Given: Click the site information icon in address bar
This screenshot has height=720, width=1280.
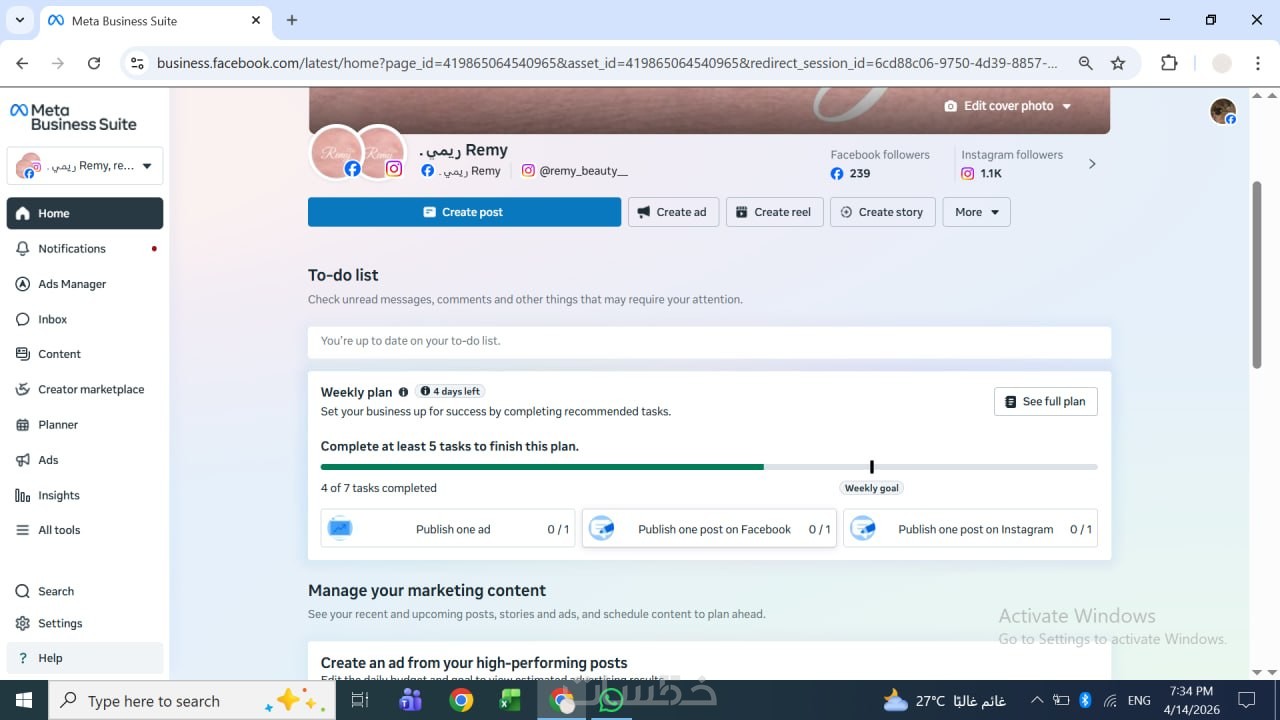Looking at the screenshot, I should pos(138,63).
